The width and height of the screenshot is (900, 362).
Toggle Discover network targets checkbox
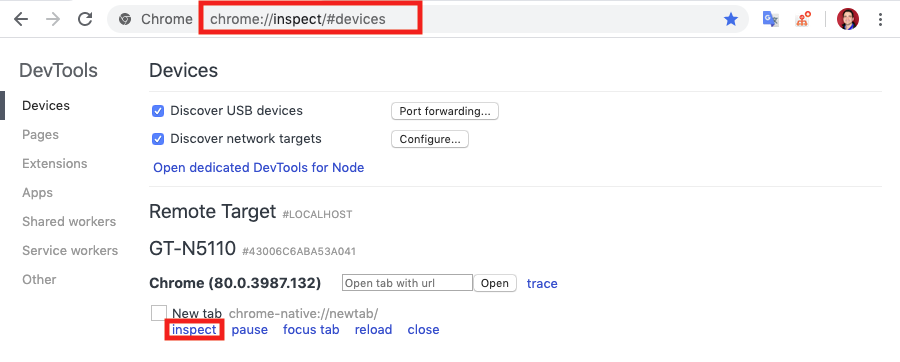pyautogui.click(x=158, y=139)
